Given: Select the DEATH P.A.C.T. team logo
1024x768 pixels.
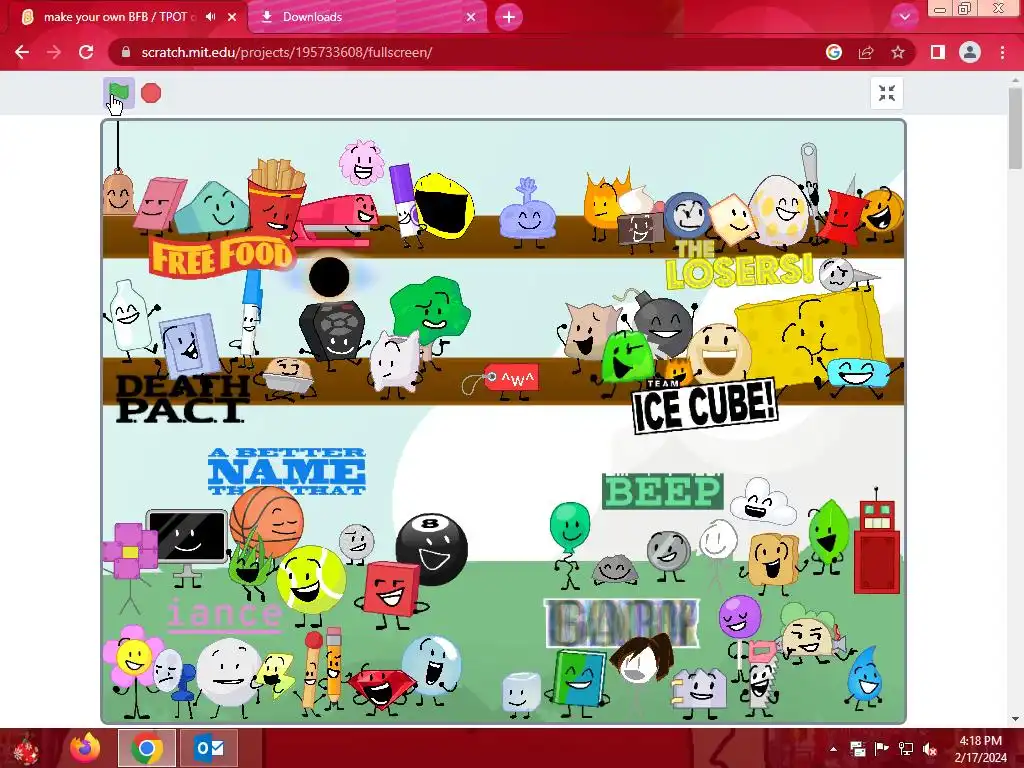Looking at the screenshot, I should 182,398.
